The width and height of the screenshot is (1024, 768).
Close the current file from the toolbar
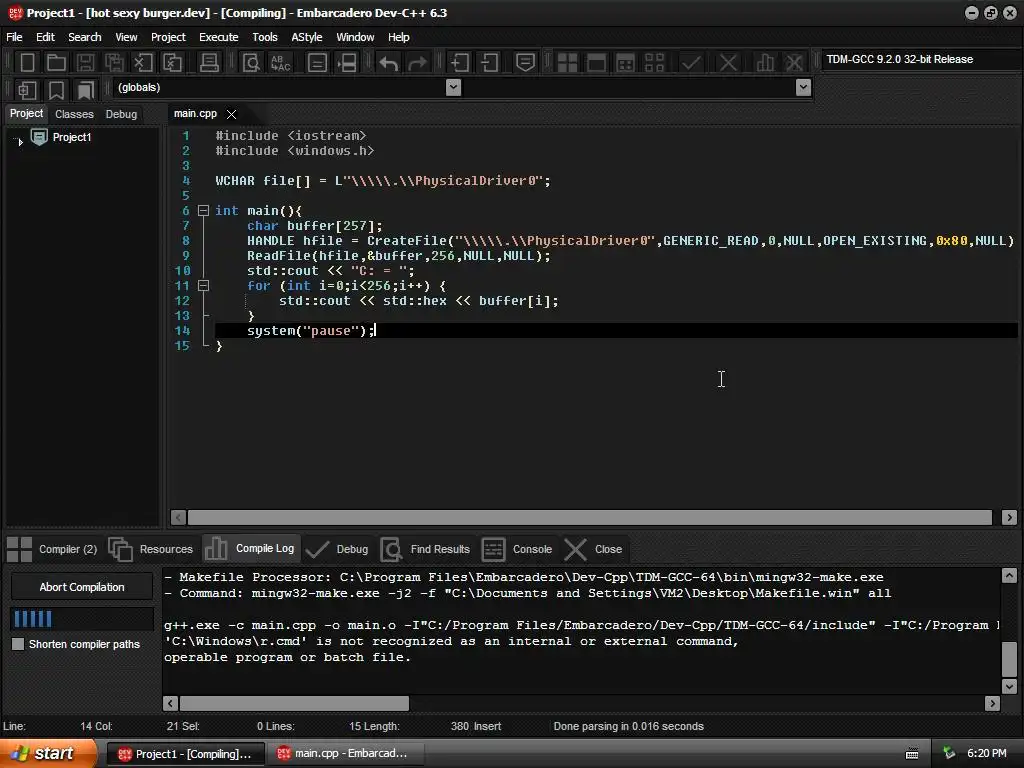[x=143, y=63]
